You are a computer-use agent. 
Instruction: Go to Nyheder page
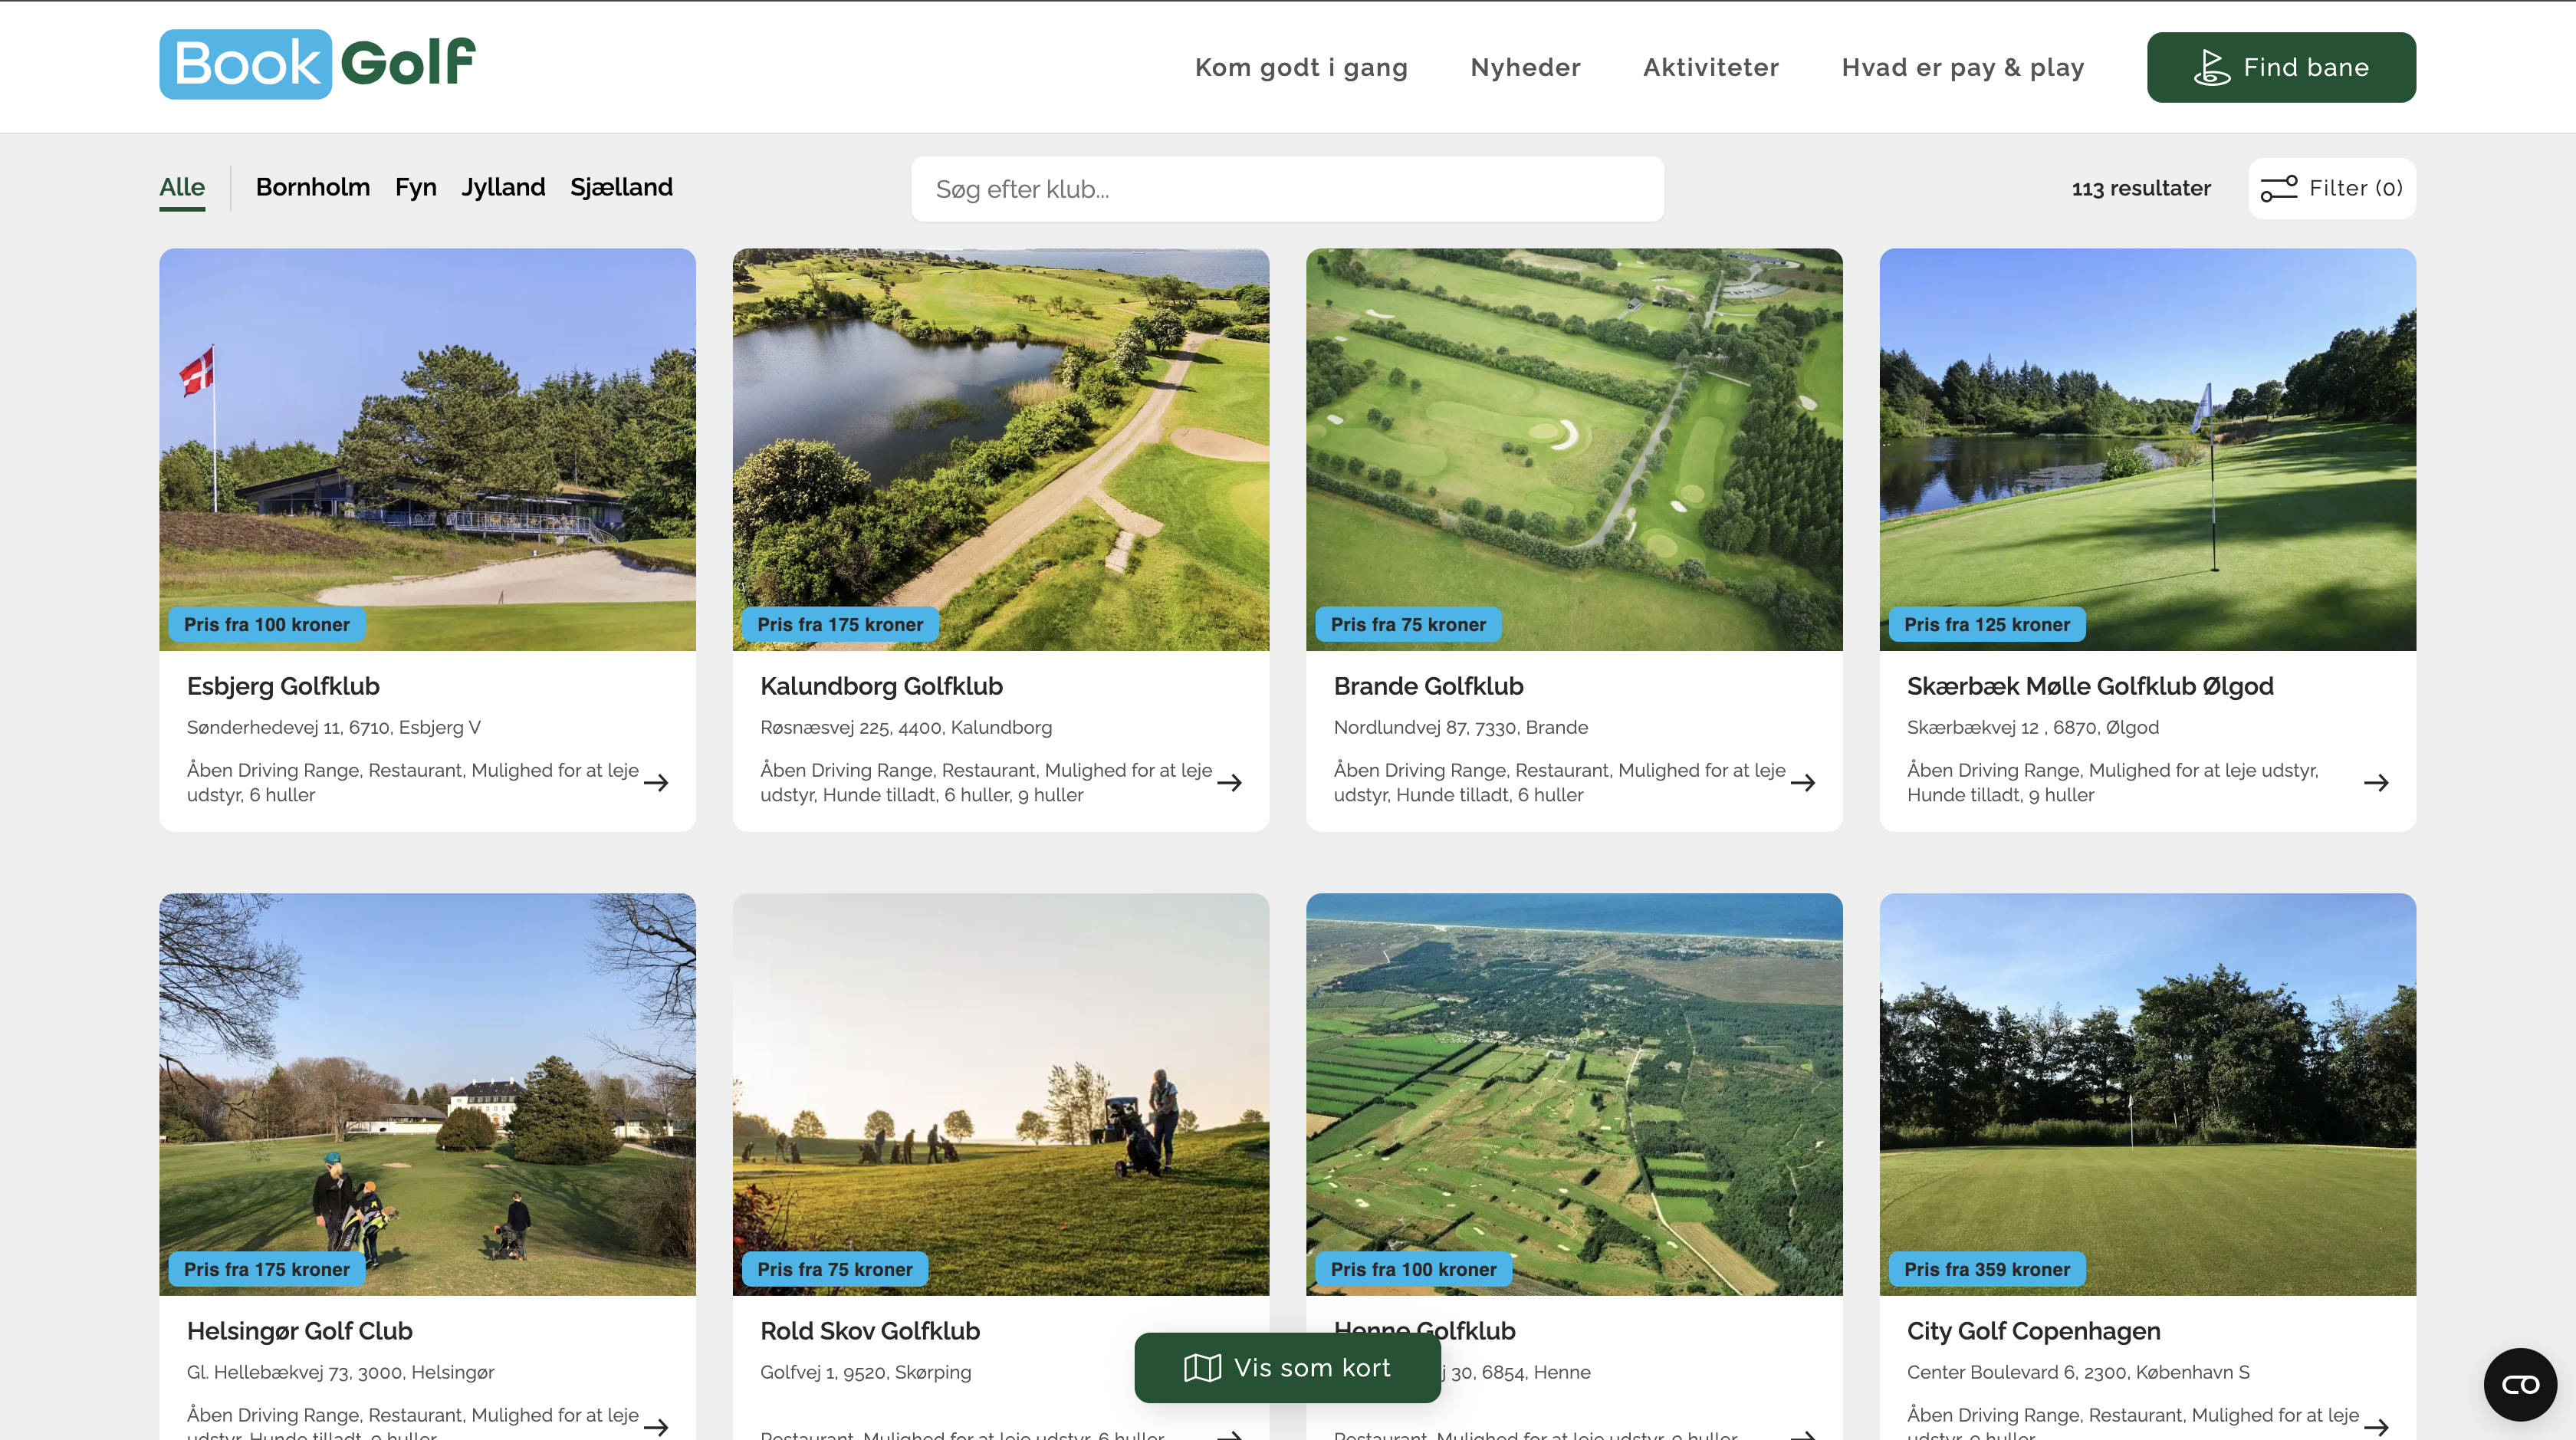[x=1525, y=67]
